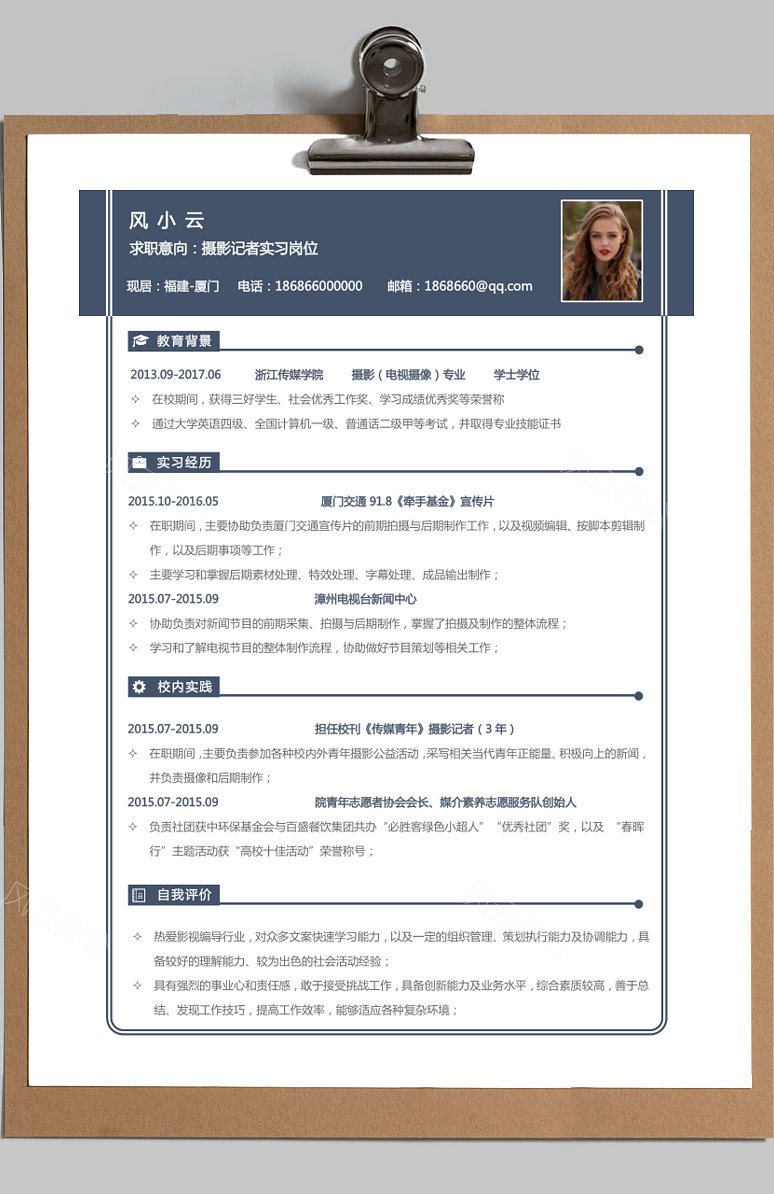Image resolution: width=774 pixels, height=1194 pixels.
Task: Click the 学士学位 text
Action: pyautogui.click(x=517, y=375)
